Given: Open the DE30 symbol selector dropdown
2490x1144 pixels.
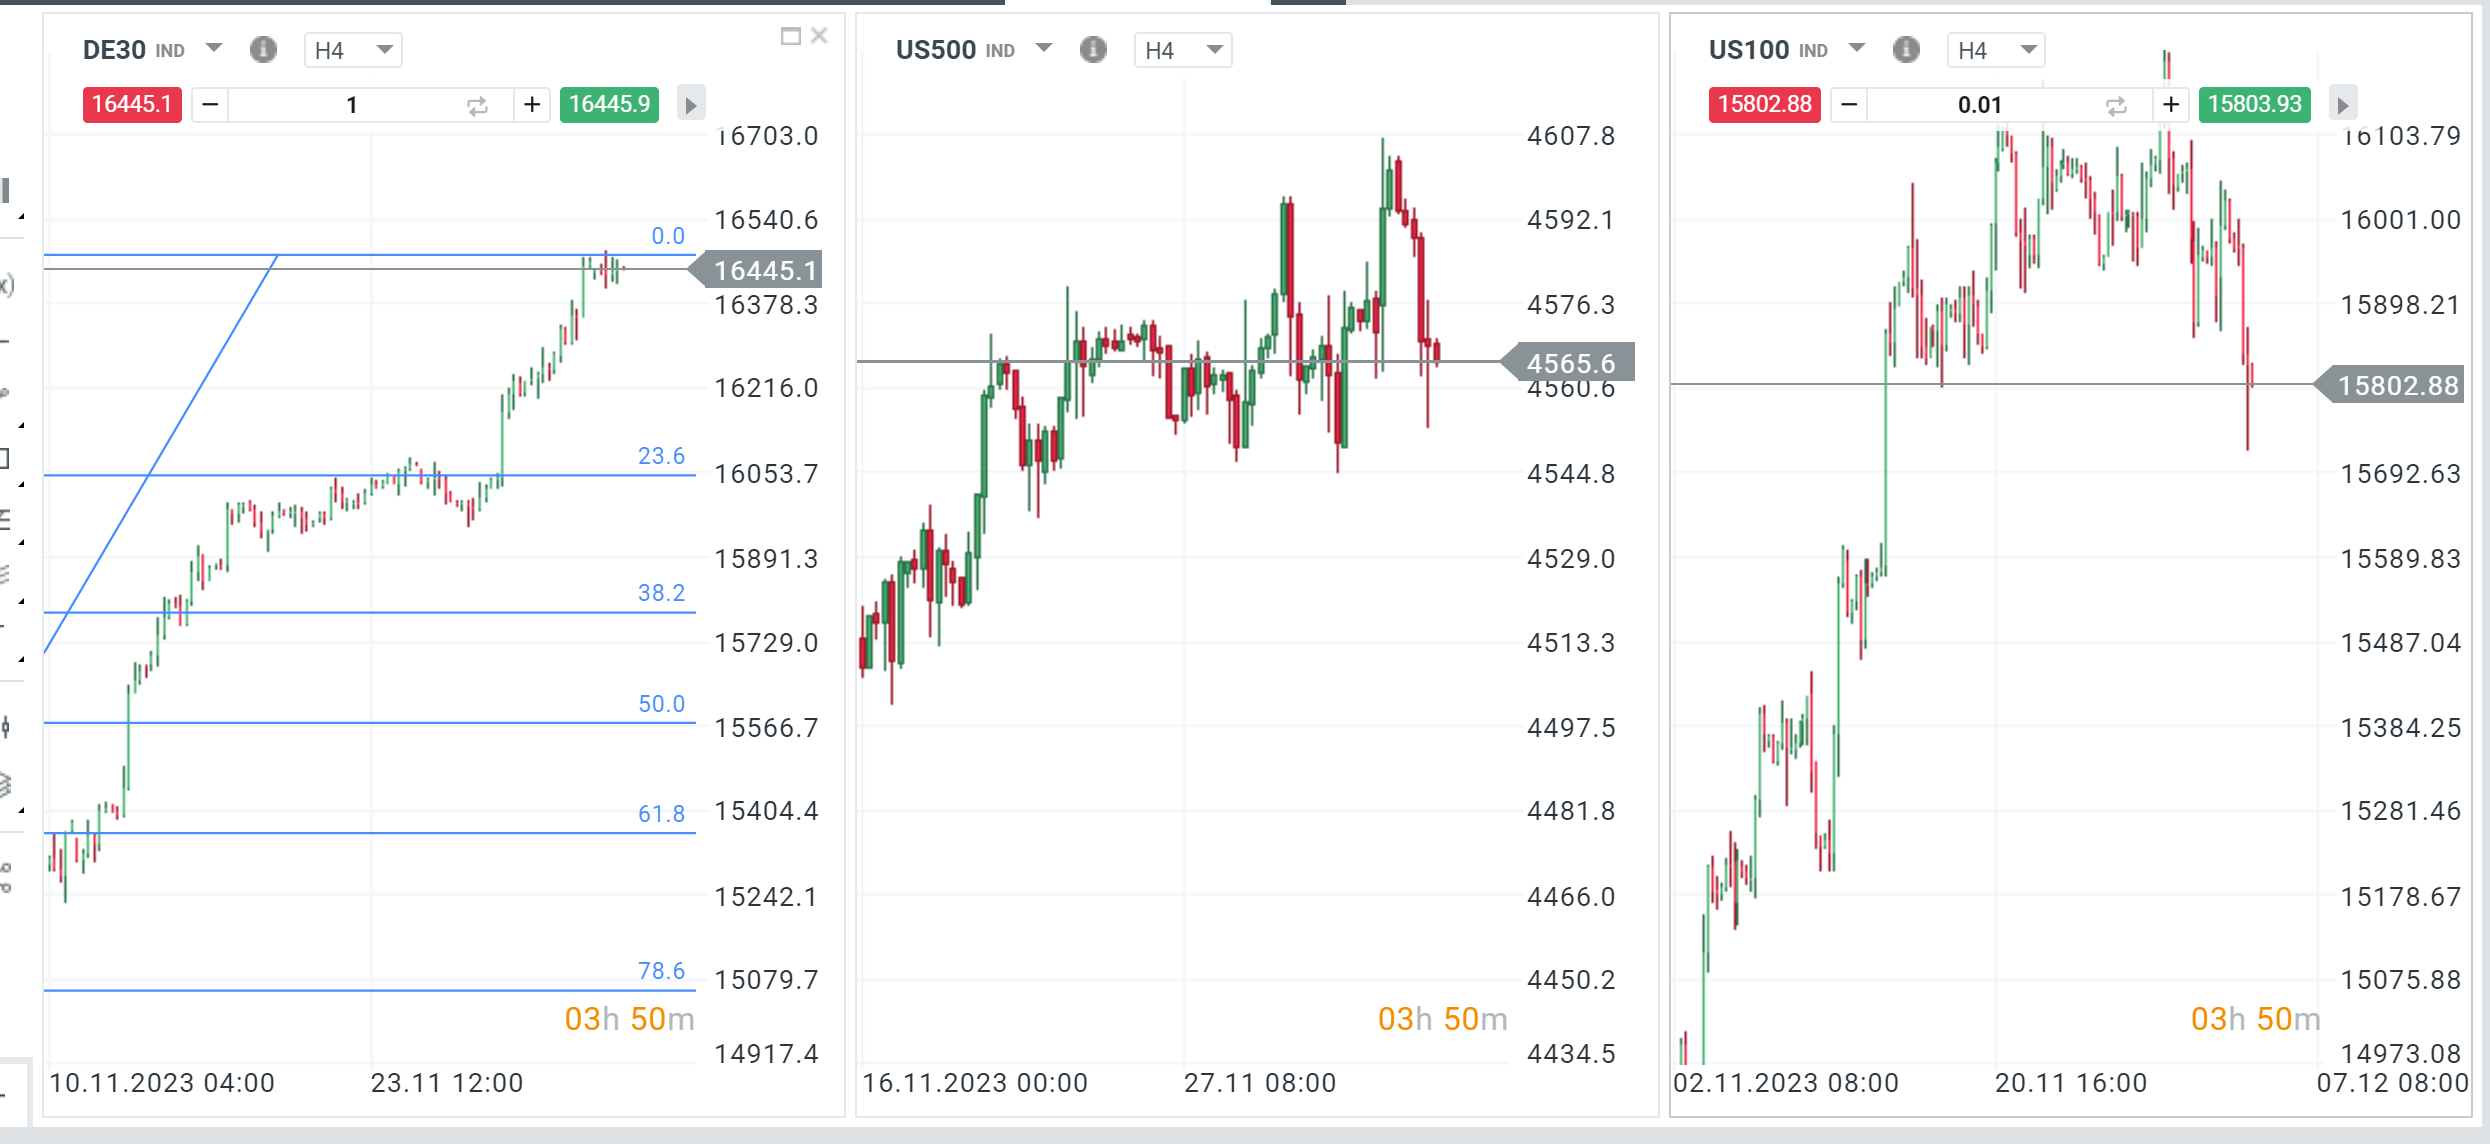Looking at the screenshot, I should pos(213,48).
